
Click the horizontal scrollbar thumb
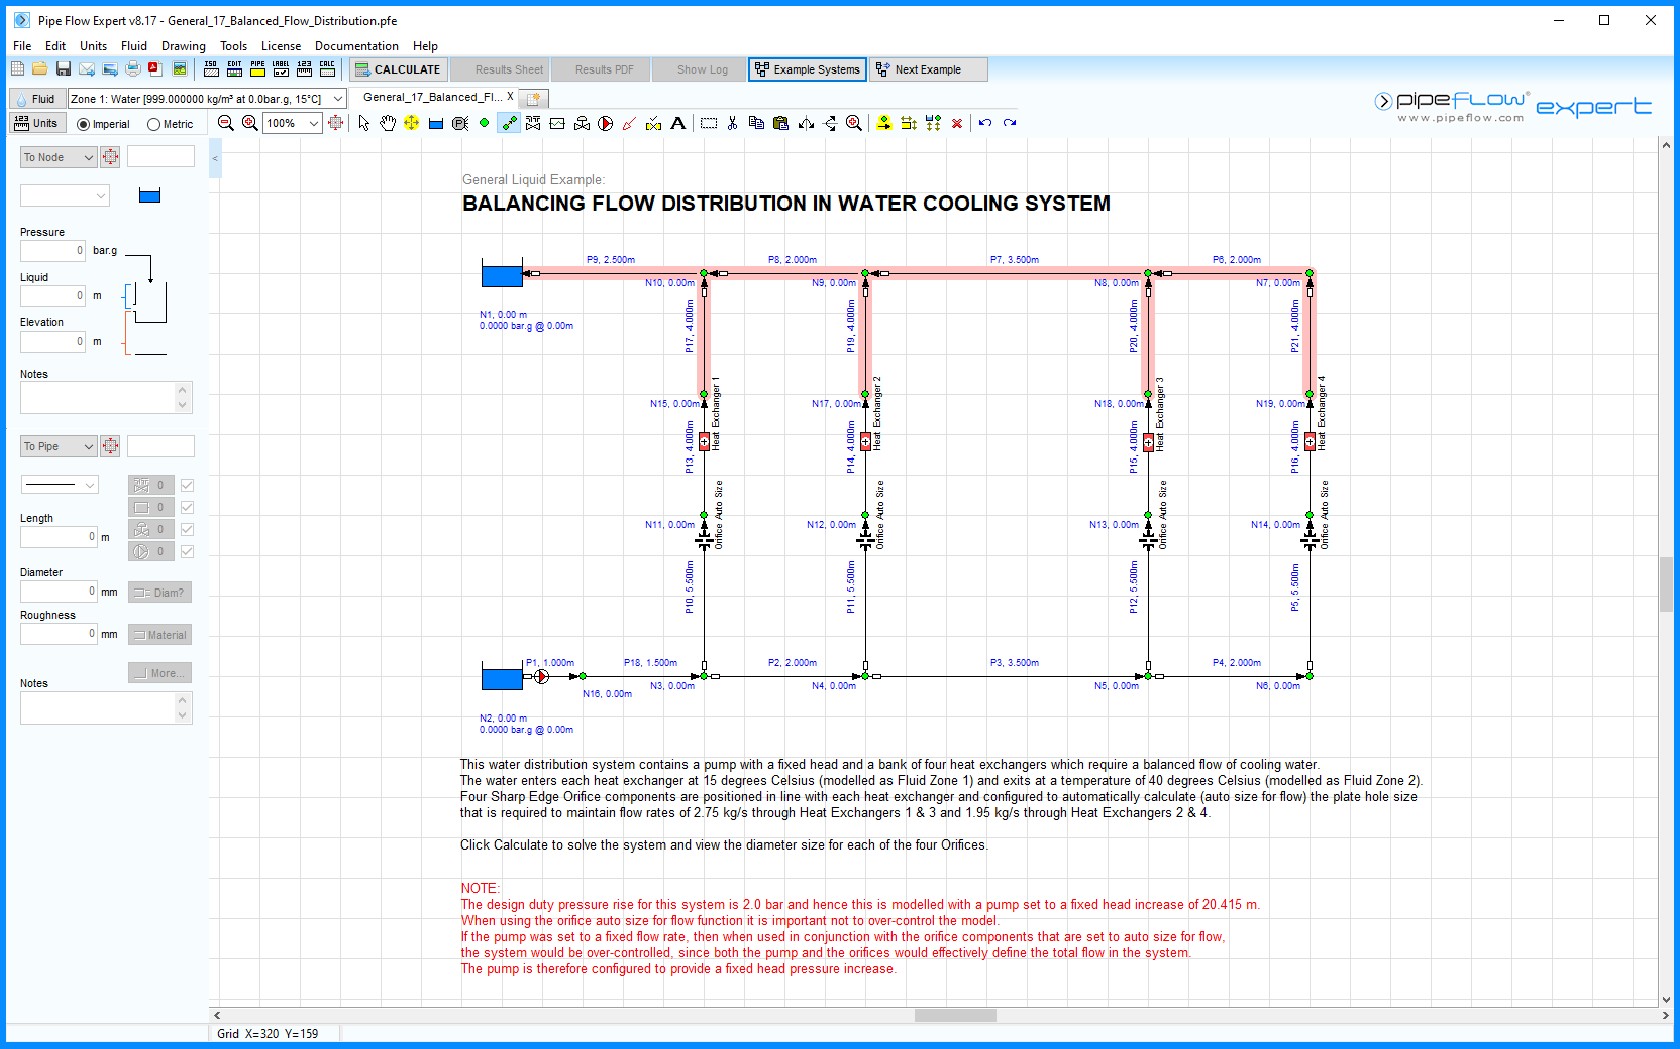(x=956, y=1015)
